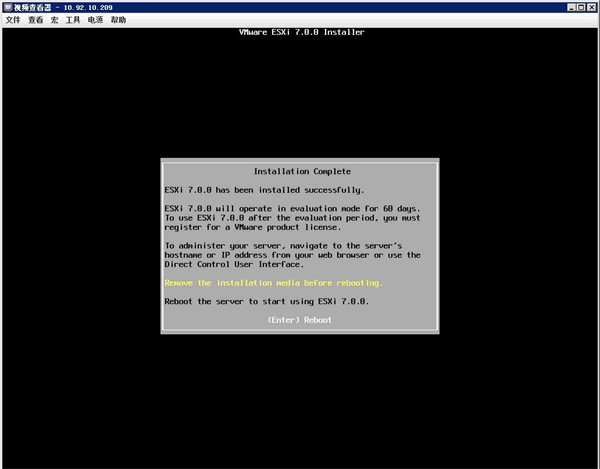This screenshot has width=600, height=469.
Task: Close the video viewer window
Action: (x=591, y=7)
